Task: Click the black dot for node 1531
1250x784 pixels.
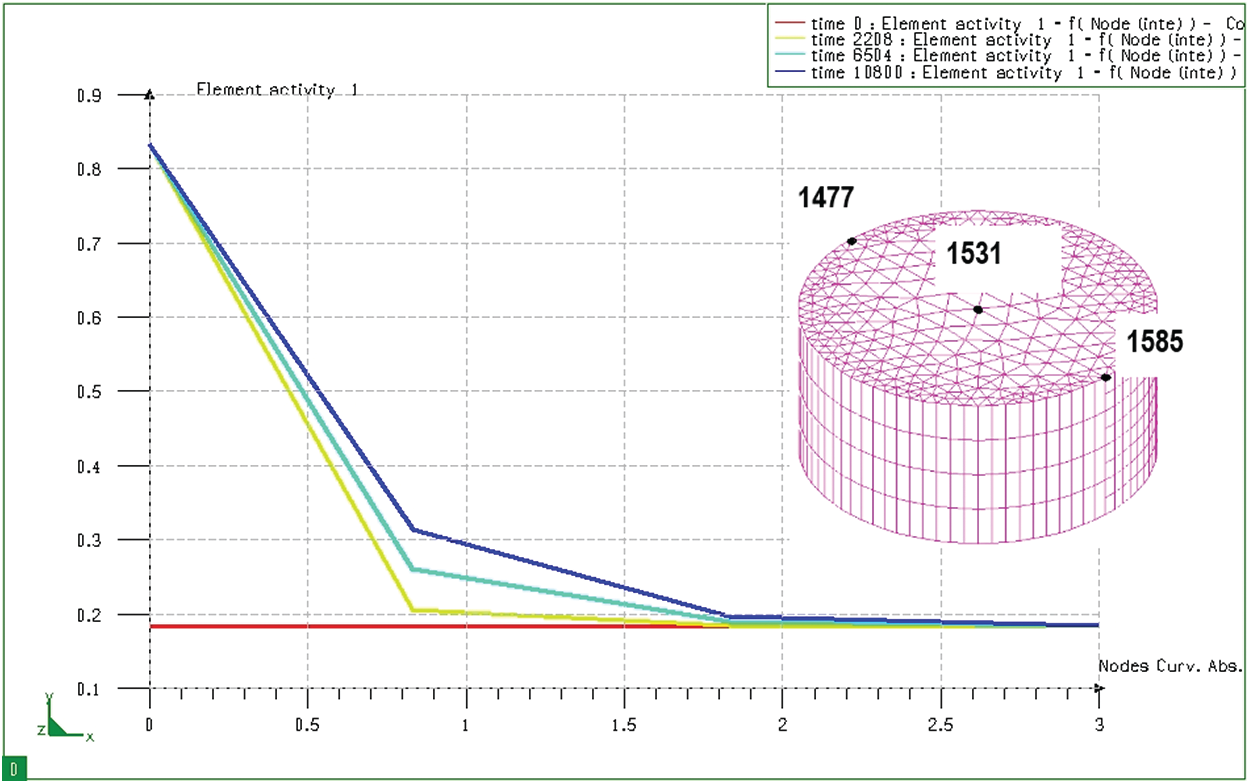Action: tap(978, 310)
